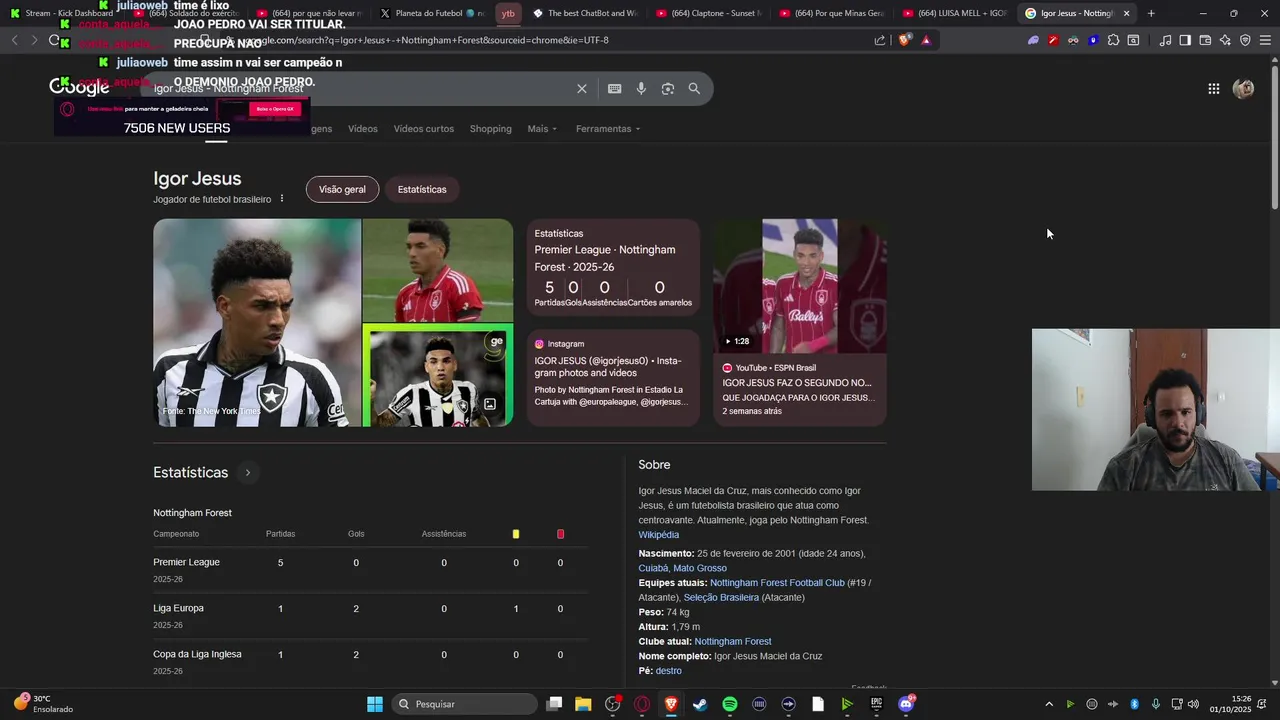Switch to the Visão geral chip

click(342, 189)
